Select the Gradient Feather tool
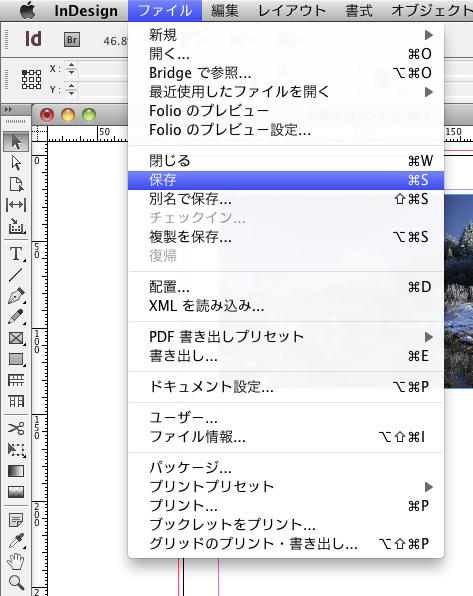 point(16,492)
